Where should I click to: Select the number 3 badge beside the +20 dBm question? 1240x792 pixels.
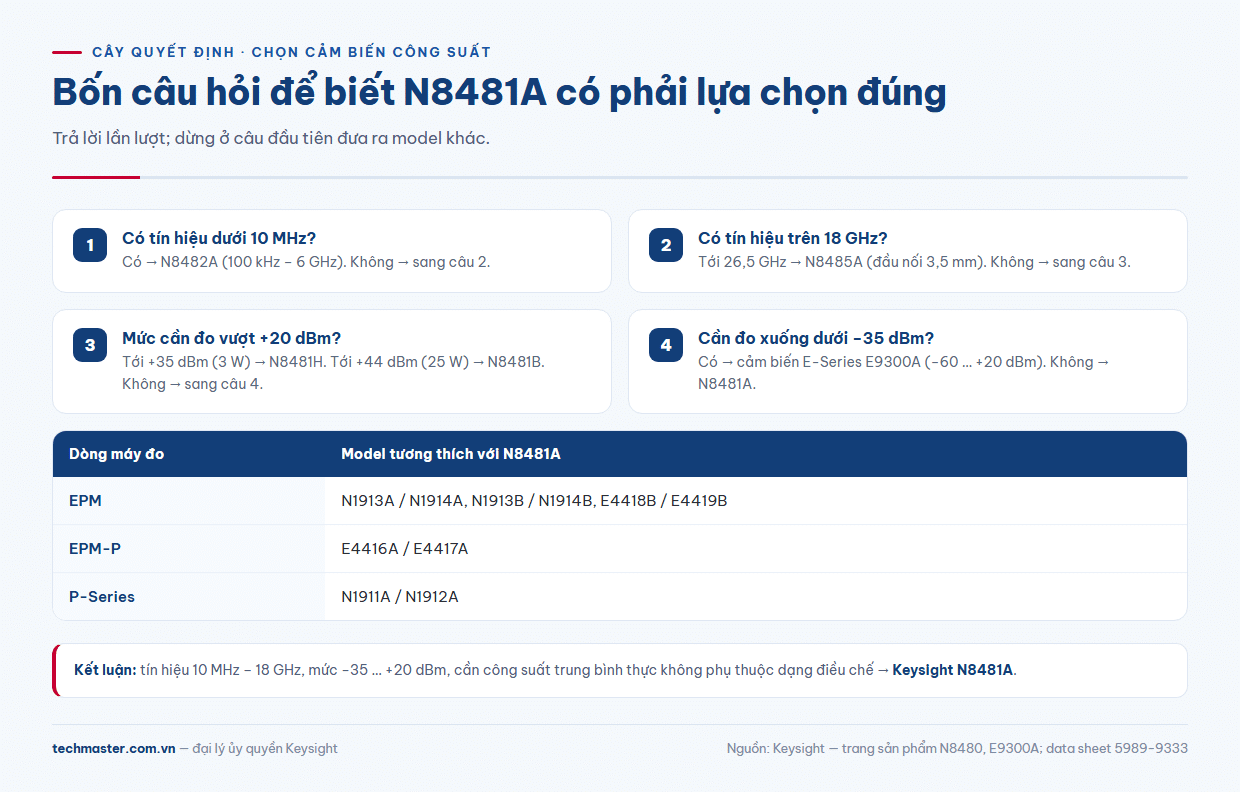point(90,345)
